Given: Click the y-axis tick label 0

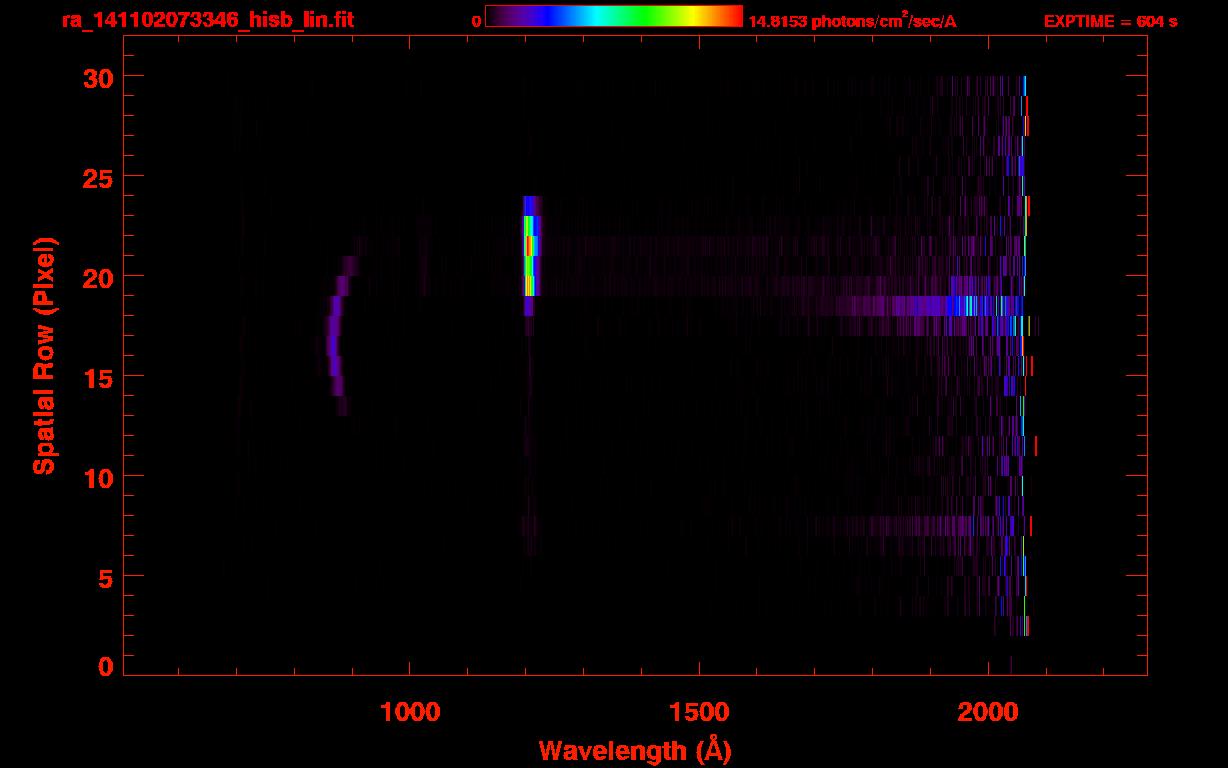Looking at the screenshot, I should coord(105,667).
